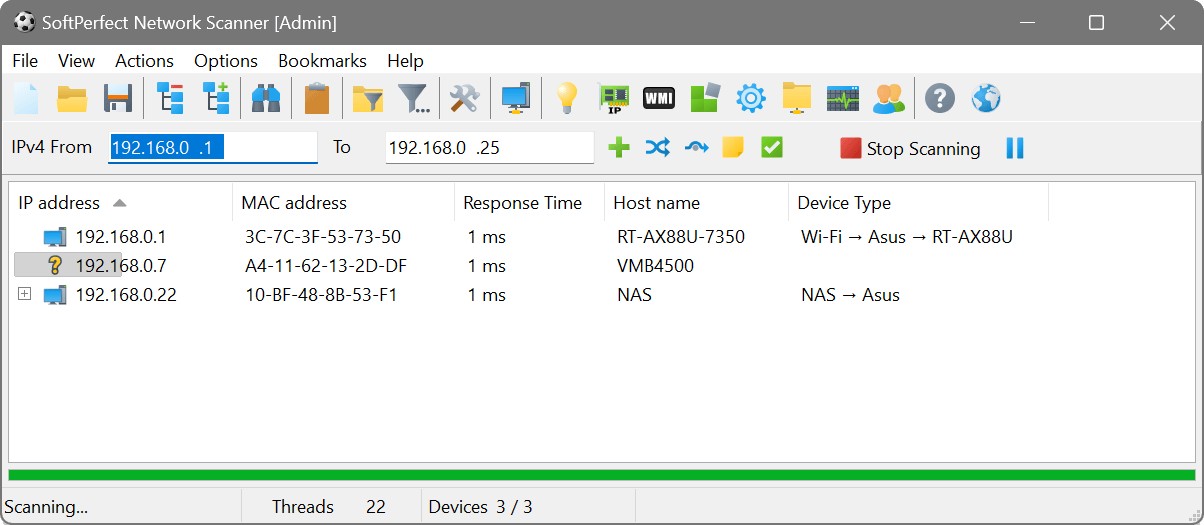The image size is (1204, 525).
Task: Click the question mark icon beside 192.168.0.7
Action: [x=55, y=266]
